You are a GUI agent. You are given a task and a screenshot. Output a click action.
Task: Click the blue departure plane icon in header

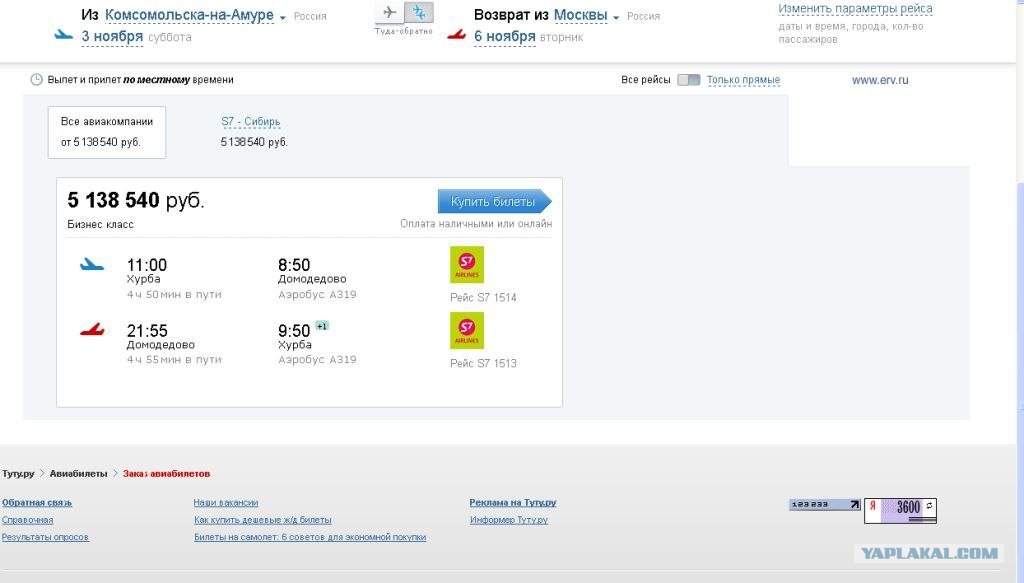[63, 35]
